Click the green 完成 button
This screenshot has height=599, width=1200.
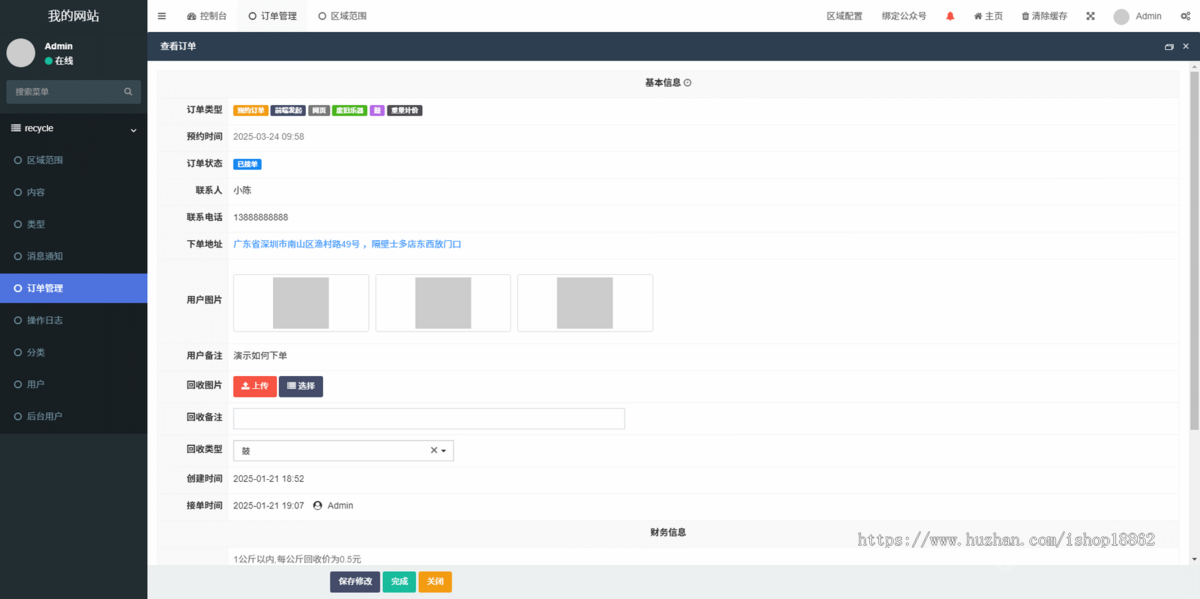[x=399, y=582]
